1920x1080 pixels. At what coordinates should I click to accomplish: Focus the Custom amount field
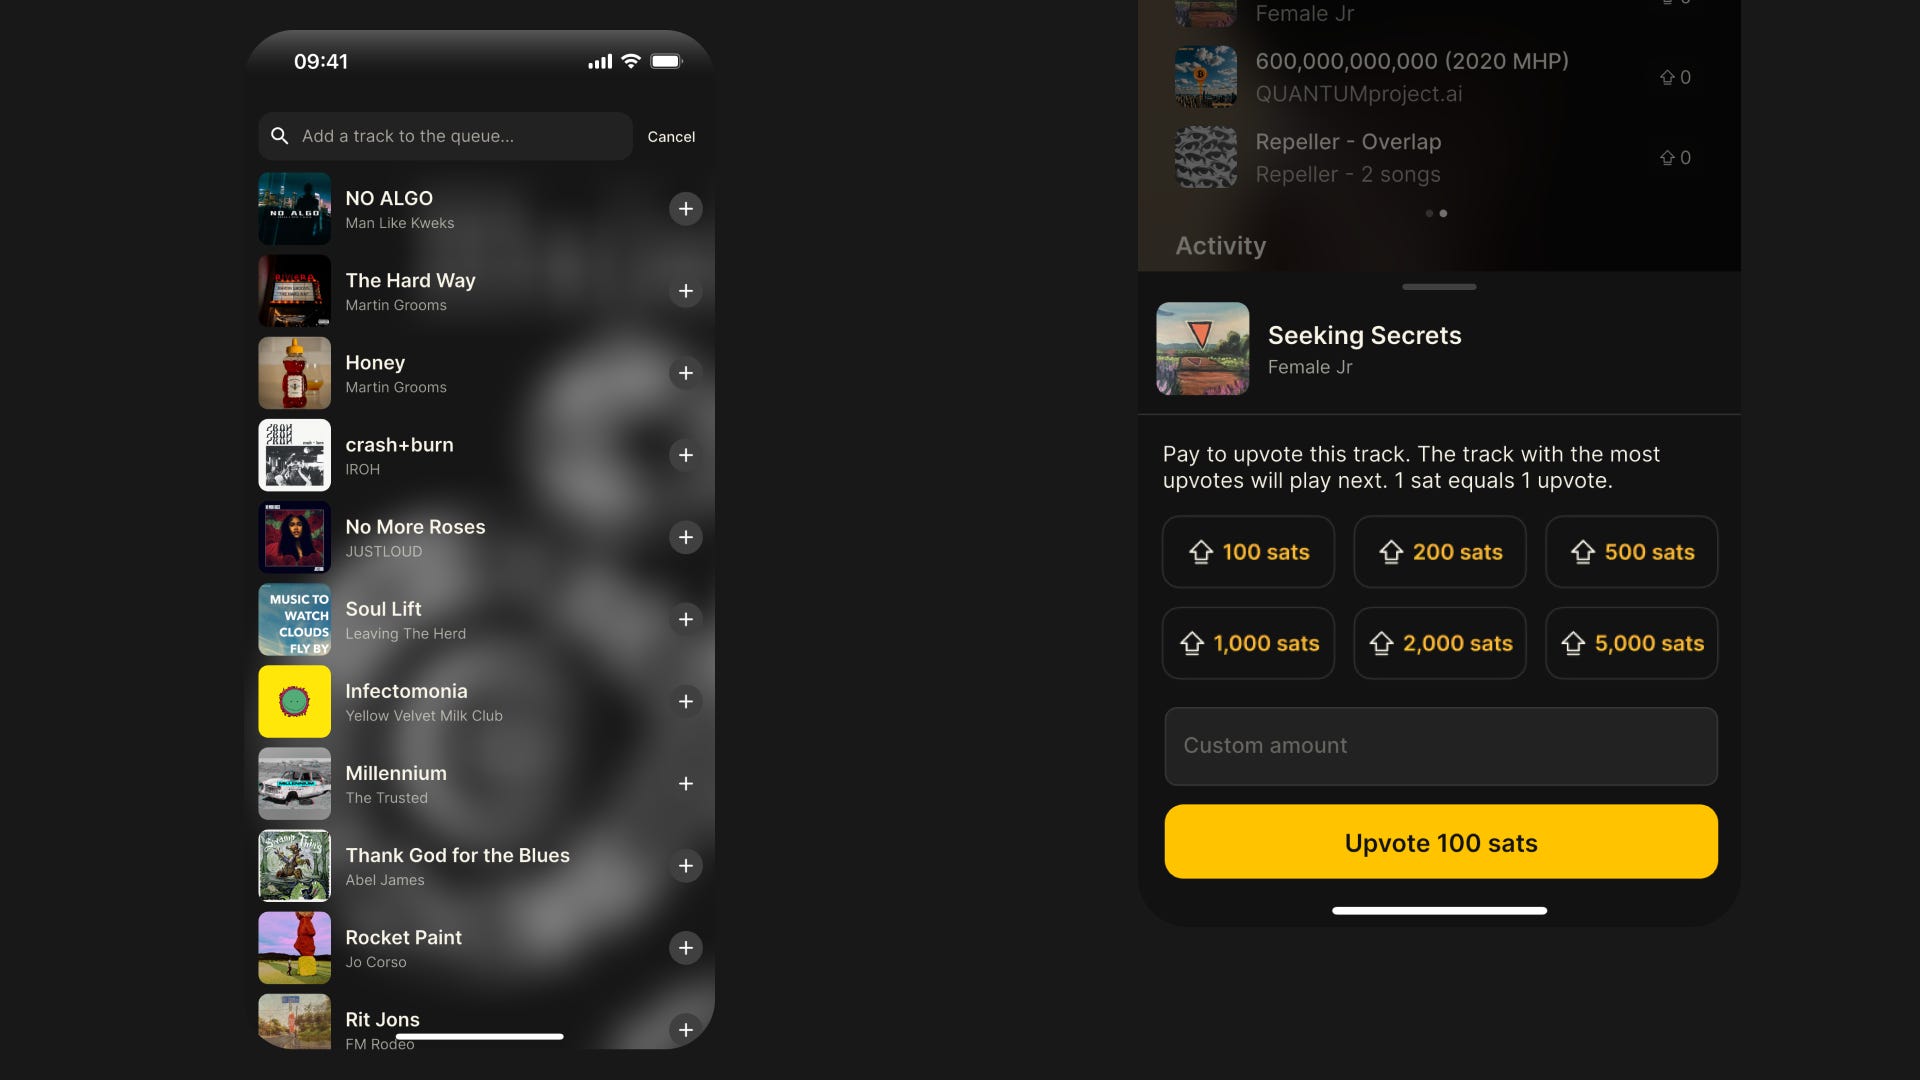pos(1441,746)
